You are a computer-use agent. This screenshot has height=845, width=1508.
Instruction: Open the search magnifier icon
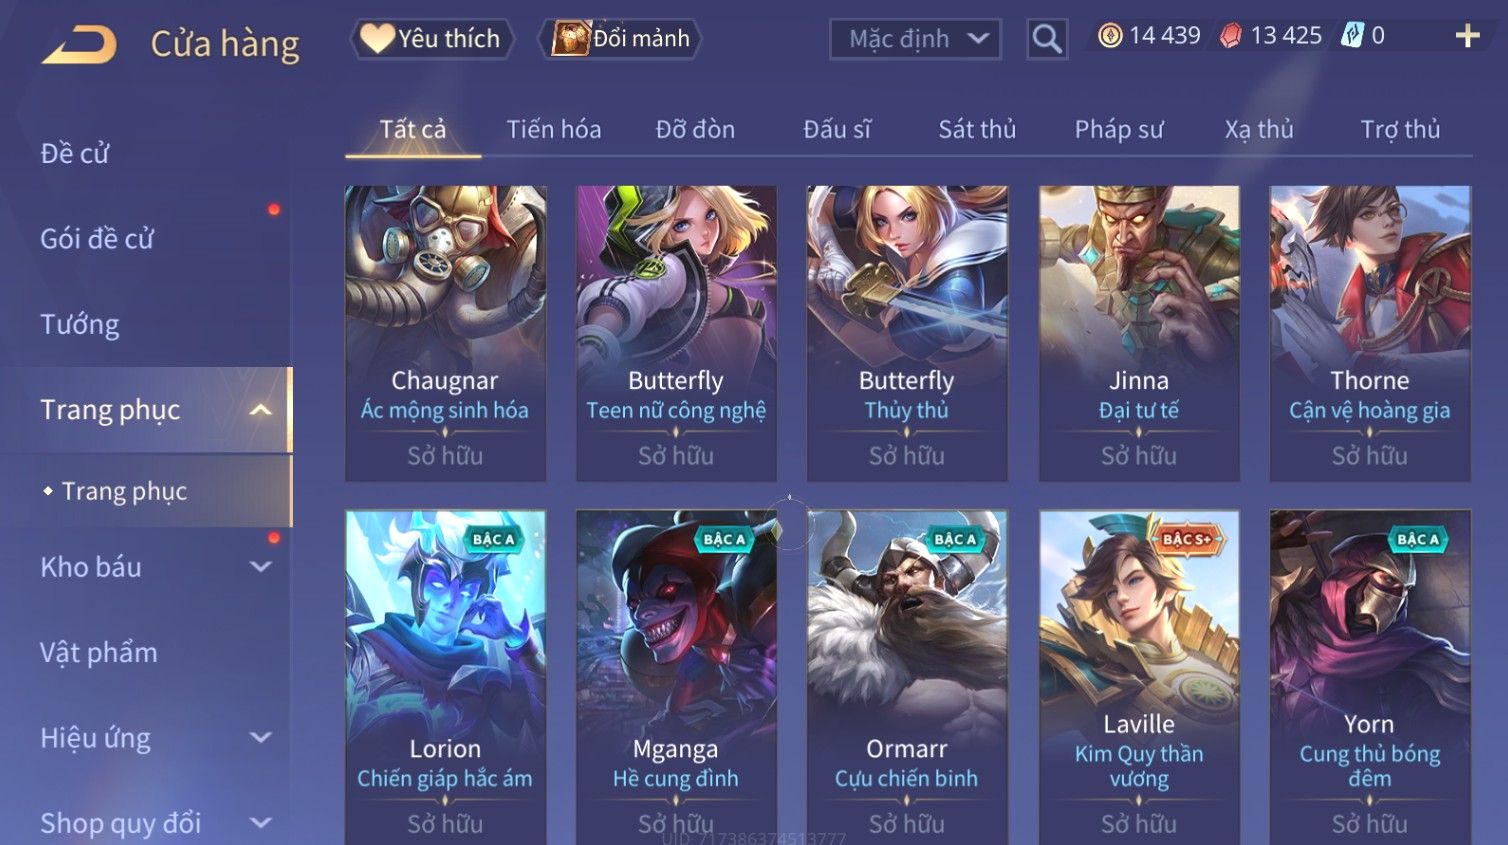(1047, 39)
